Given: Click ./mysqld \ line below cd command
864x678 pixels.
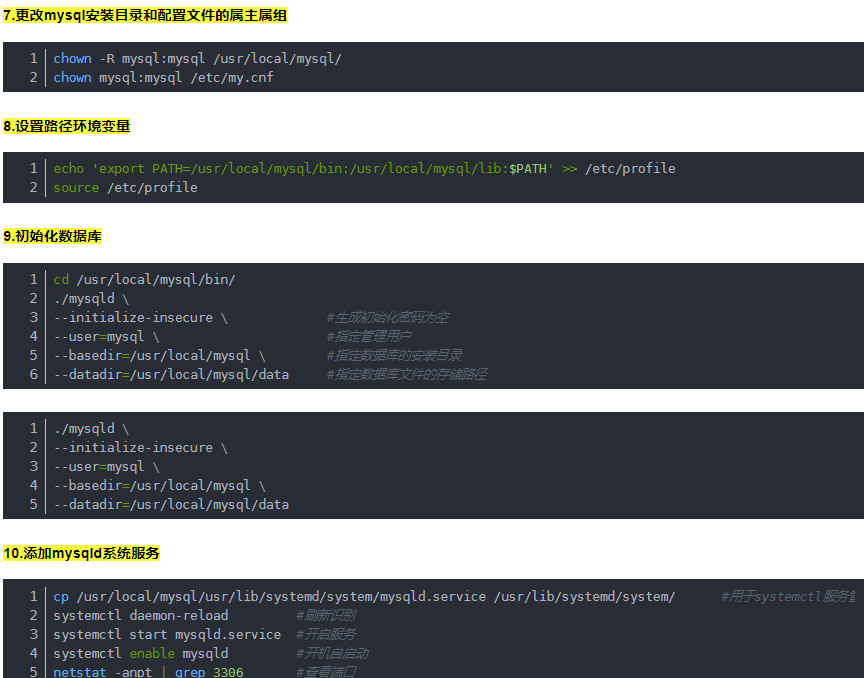Looking at the screenshot, I should [x=91, y=299].
